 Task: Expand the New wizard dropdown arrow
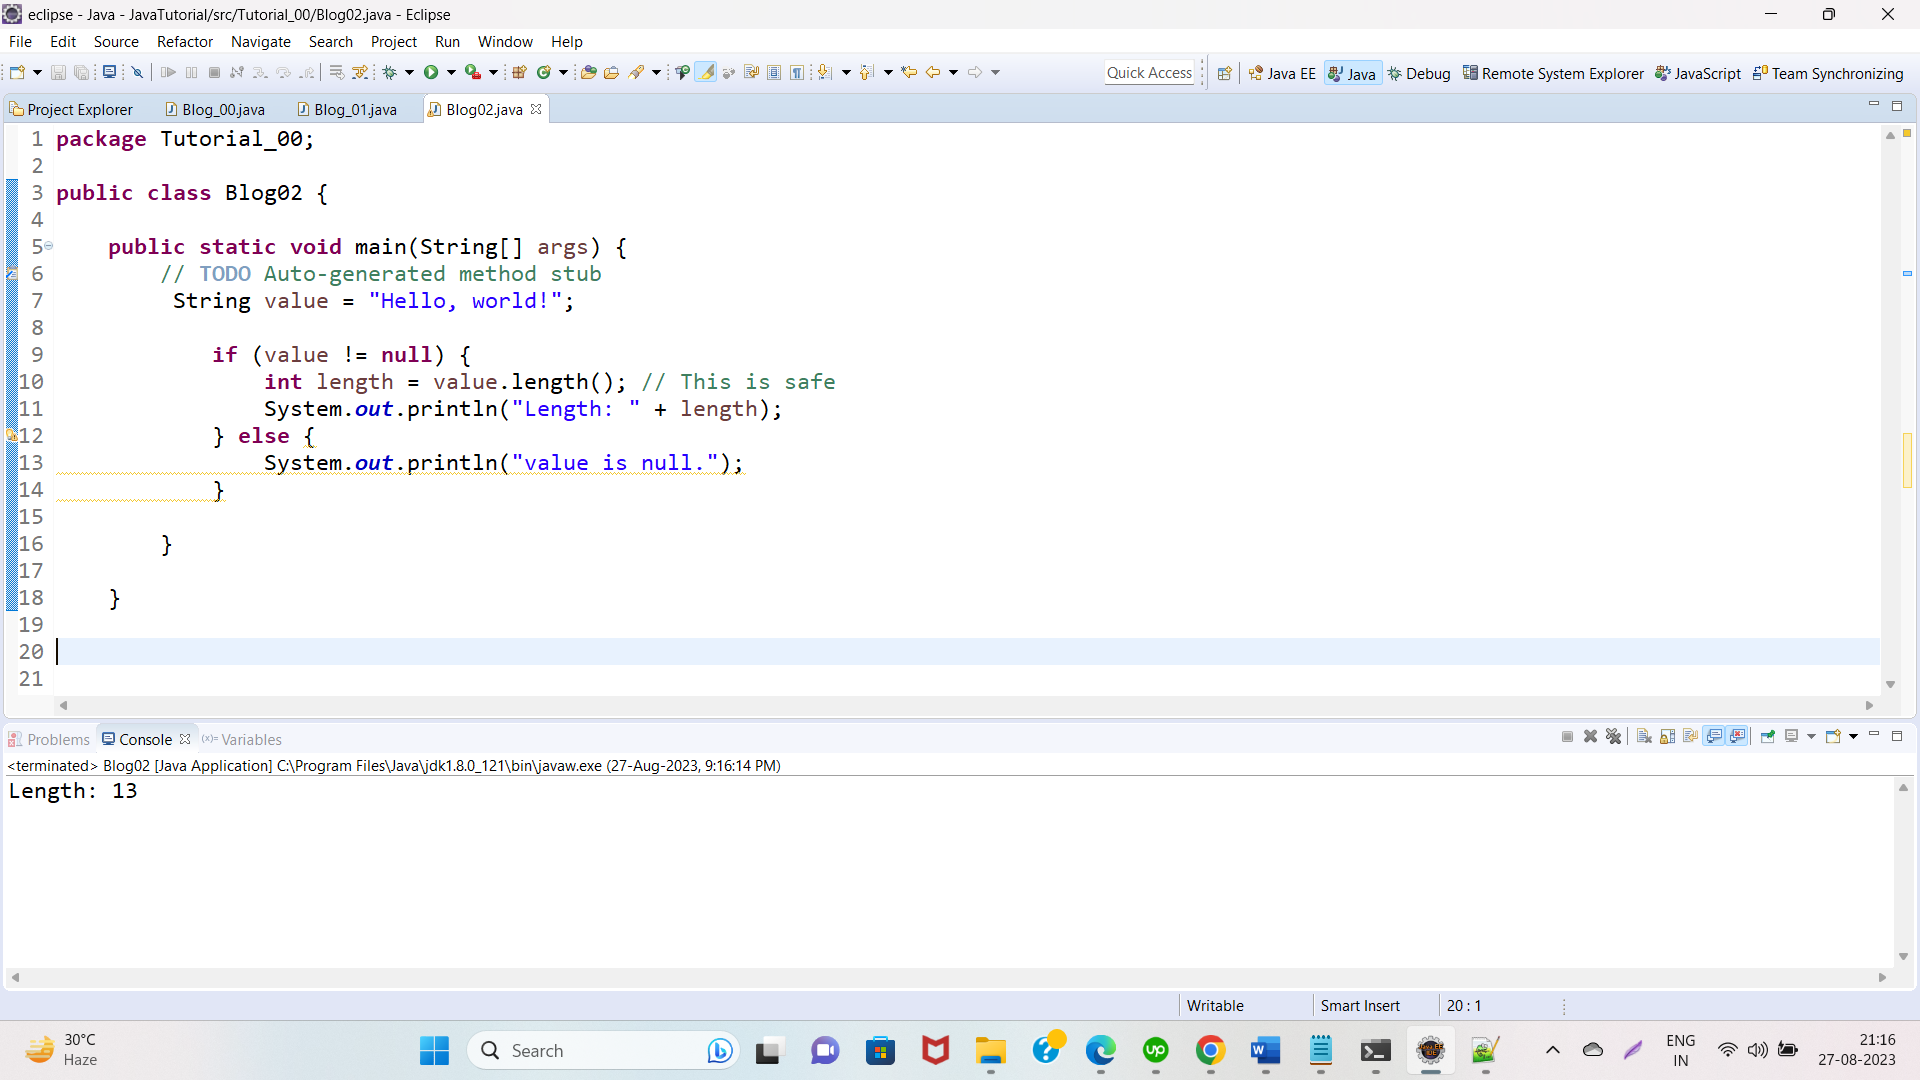[36, 72]
